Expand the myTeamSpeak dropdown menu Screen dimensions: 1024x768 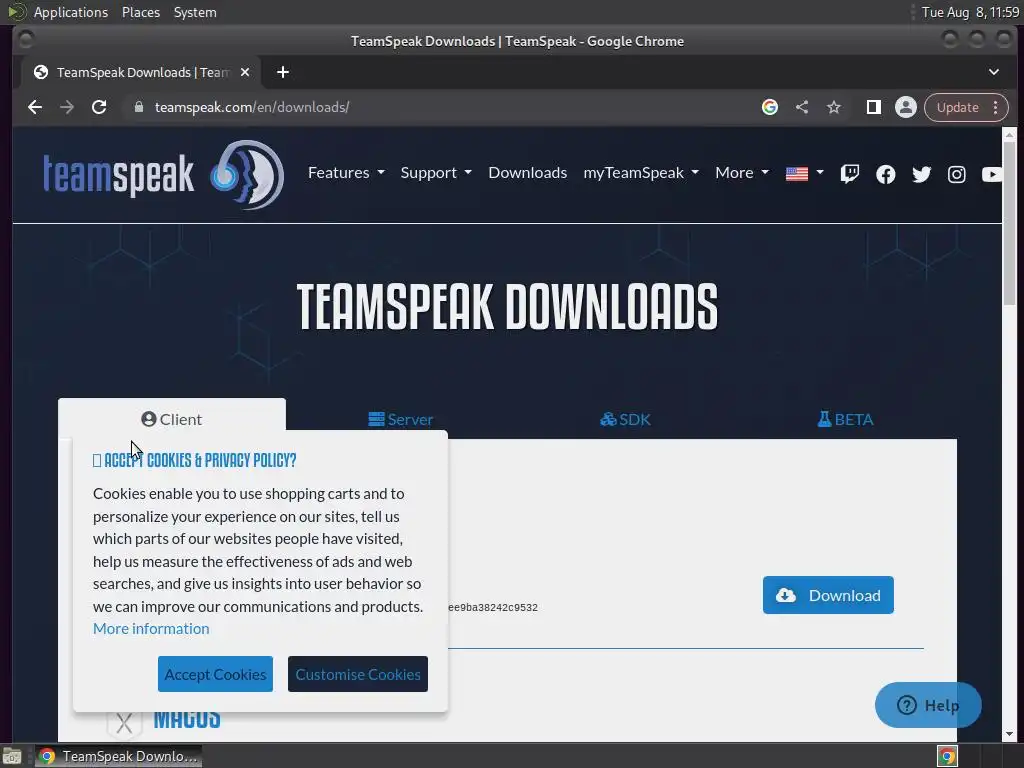(x=641, y=173)
